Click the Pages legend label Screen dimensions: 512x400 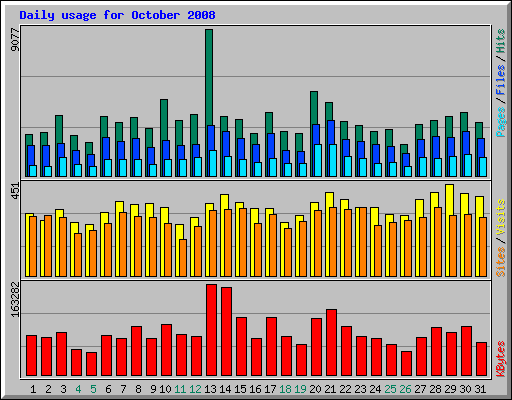(500, 122)
